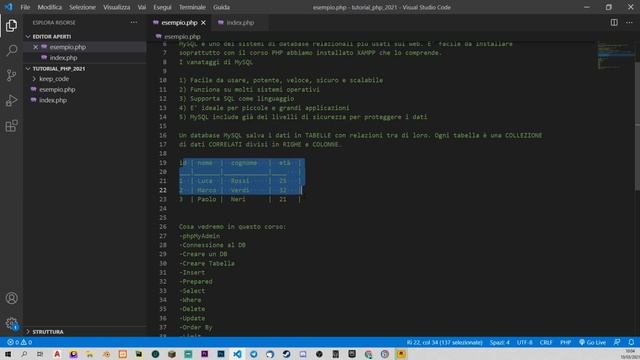Open the Esegui menu
Image resolution: width=640 pixels, height=360 pixels.
[162, 7]
